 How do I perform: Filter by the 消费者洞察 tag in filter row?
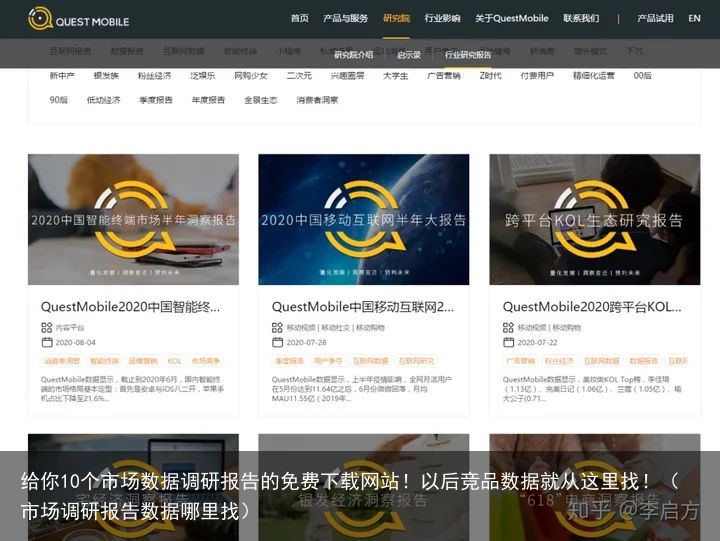point(317,100)
